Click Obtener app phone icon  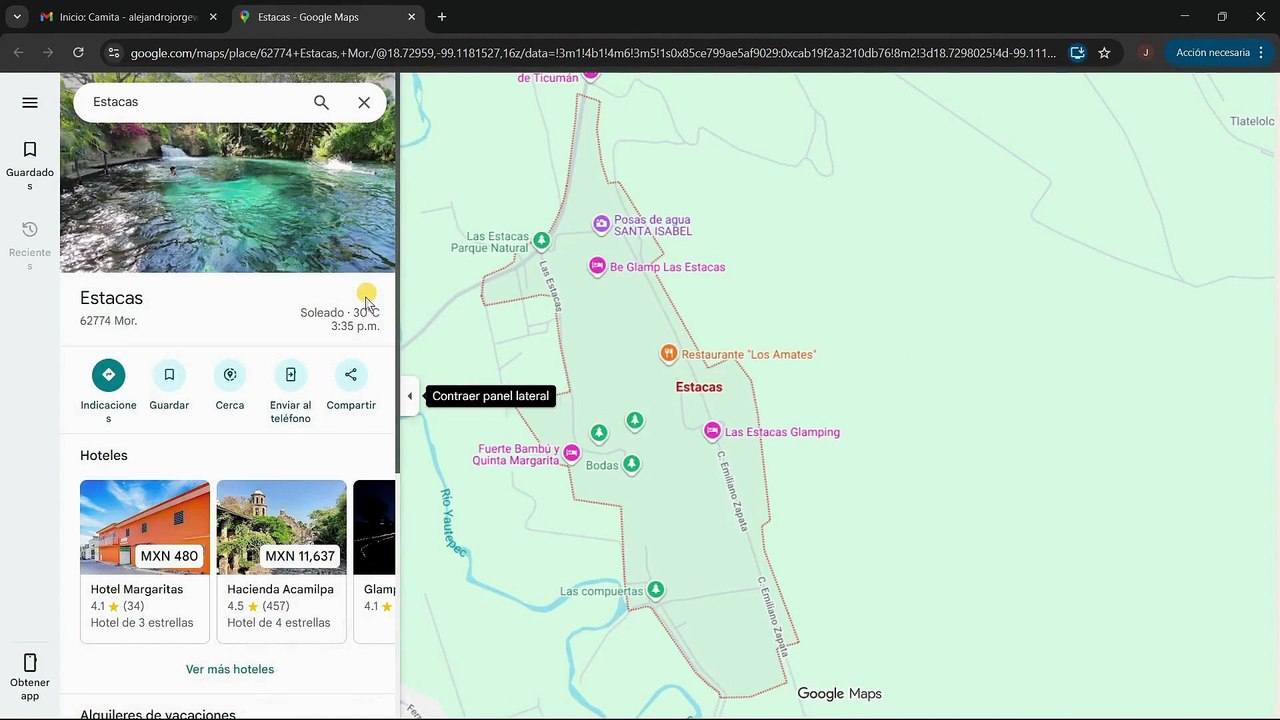click(30, 677)
